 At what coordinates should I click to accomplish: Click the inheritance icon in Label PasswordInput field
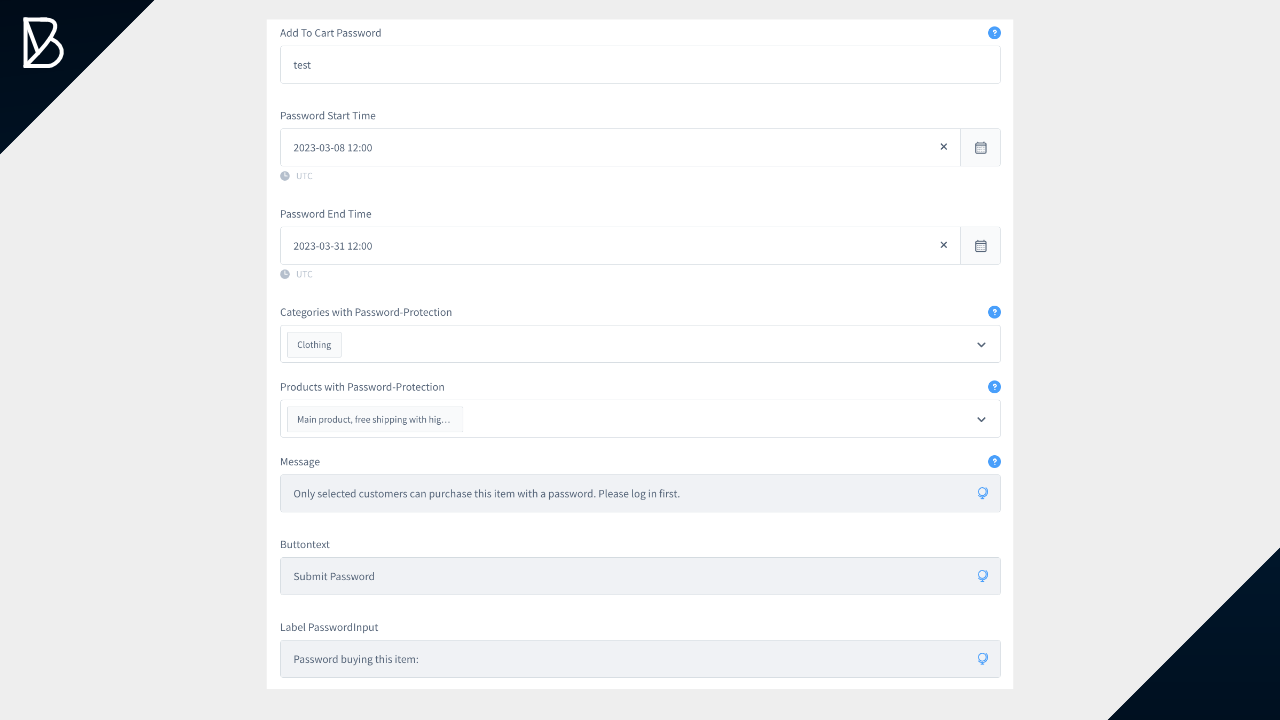[982, 659]
